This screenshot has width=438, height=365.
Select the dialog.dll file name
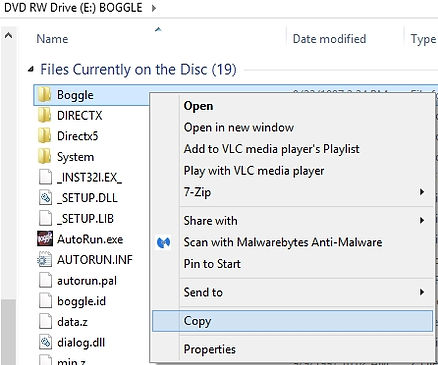[81, 343]
